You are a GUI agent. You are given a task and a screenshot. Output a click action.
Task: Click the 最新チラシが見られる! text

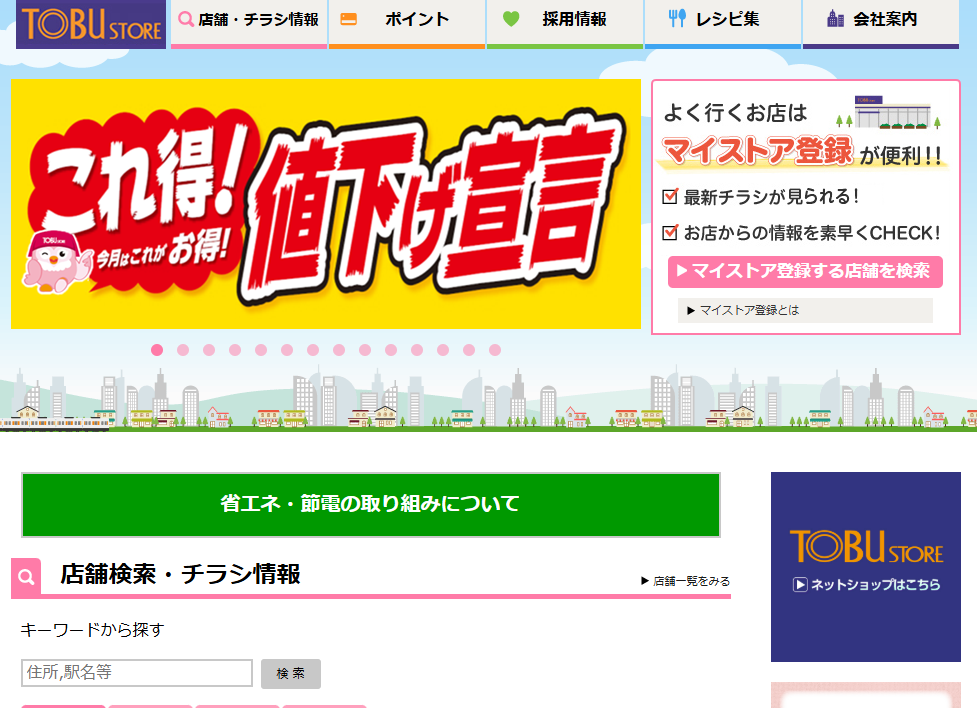(771, 197)
